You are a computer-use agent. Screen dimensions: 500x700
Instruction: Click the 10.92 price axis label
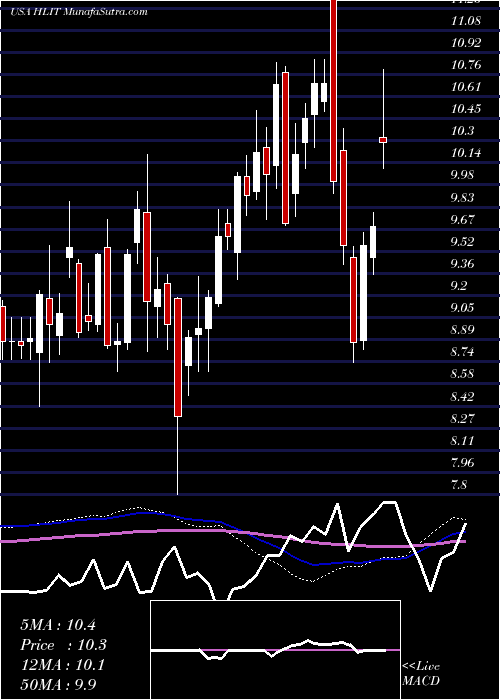466,43
